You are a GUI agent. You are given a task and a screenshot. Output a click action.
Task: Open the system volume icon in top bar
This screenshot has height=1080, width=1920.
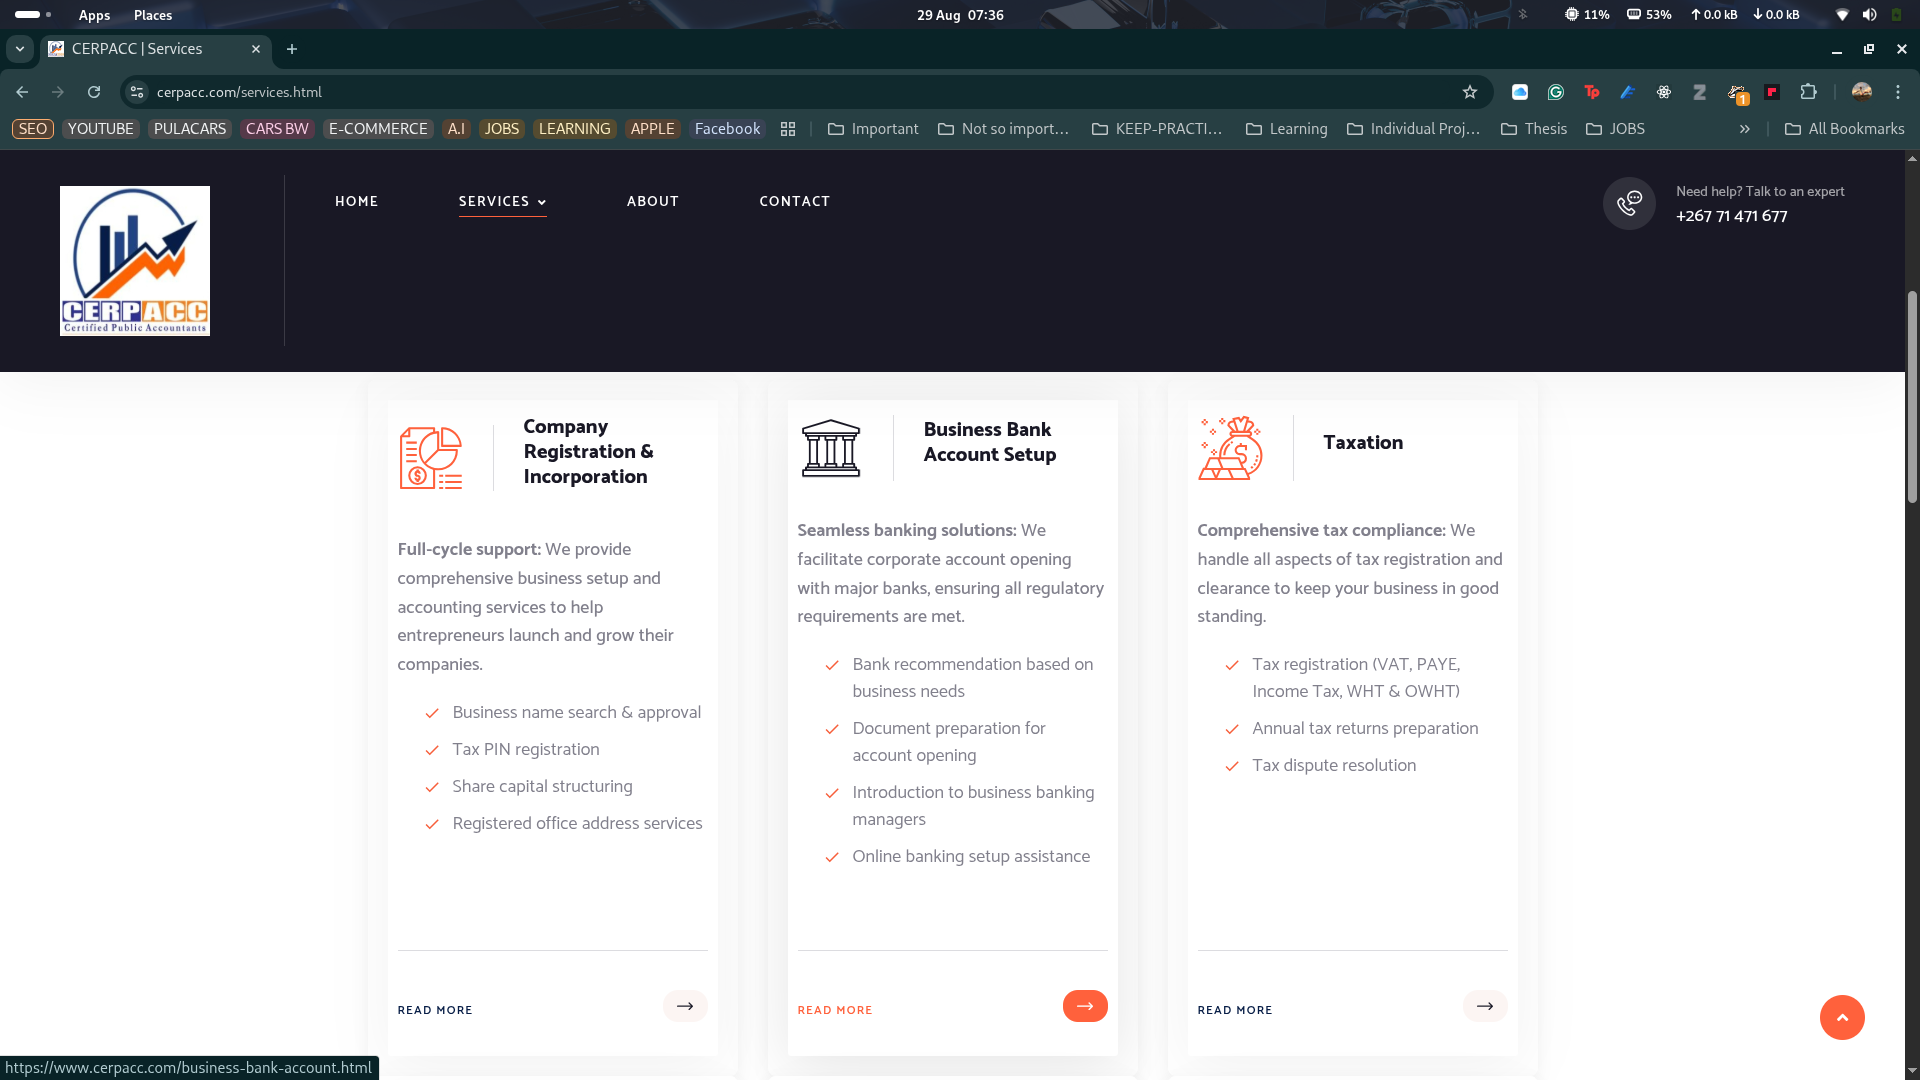click(1869, 15)
